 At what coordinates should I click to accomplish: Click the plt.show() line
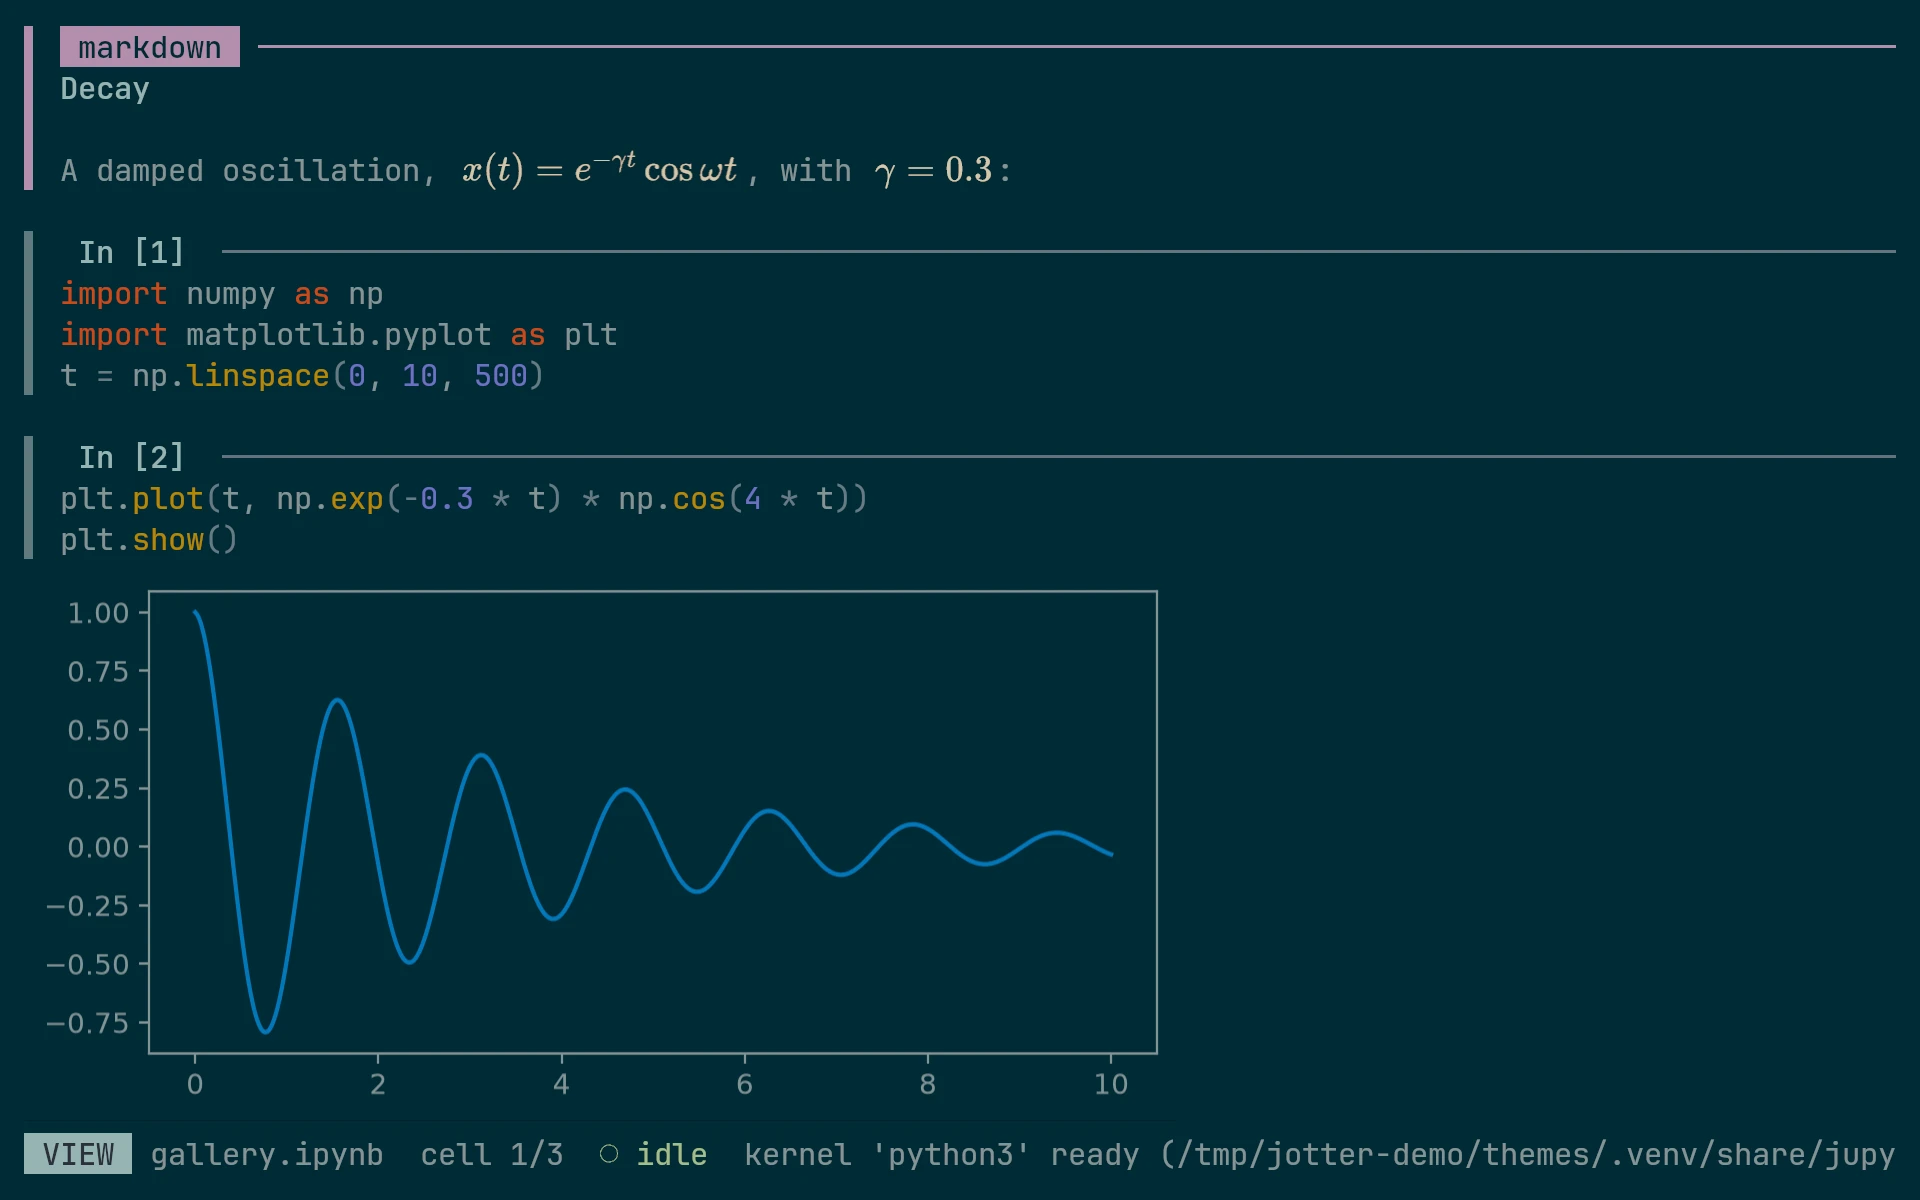pyautogui.click(x=149, y=540)
